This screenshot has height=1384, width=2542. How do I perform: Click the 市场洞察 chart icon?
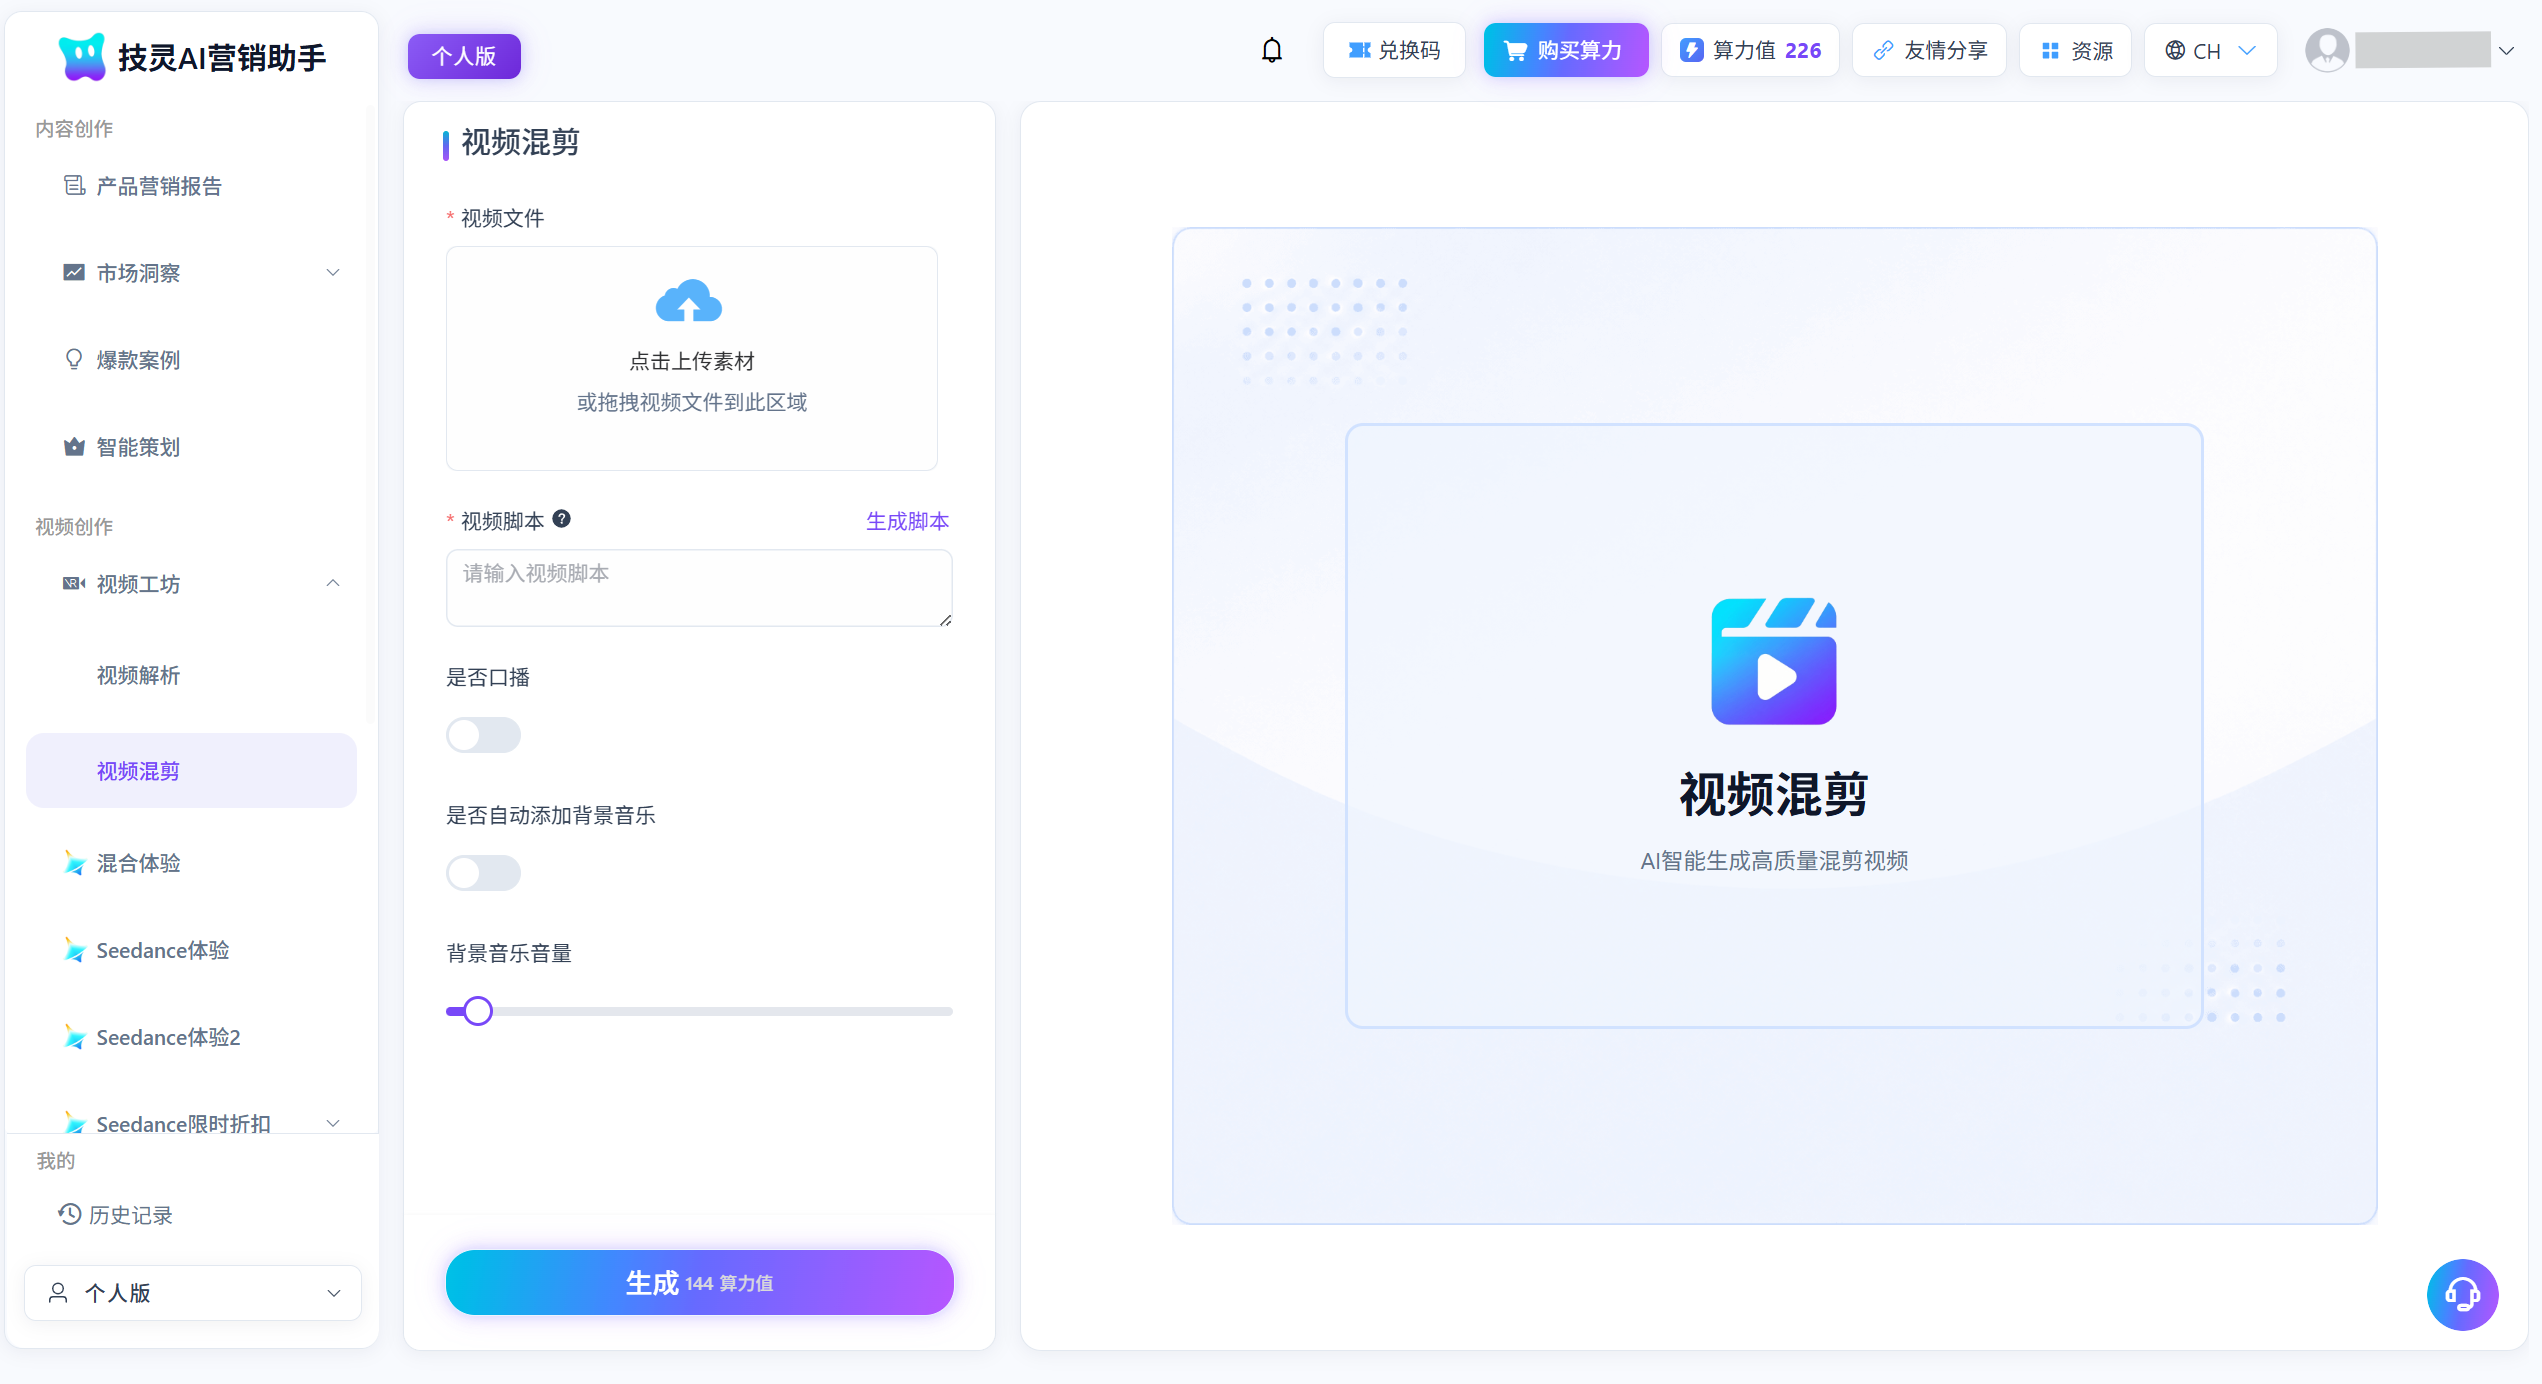[74, 273]
